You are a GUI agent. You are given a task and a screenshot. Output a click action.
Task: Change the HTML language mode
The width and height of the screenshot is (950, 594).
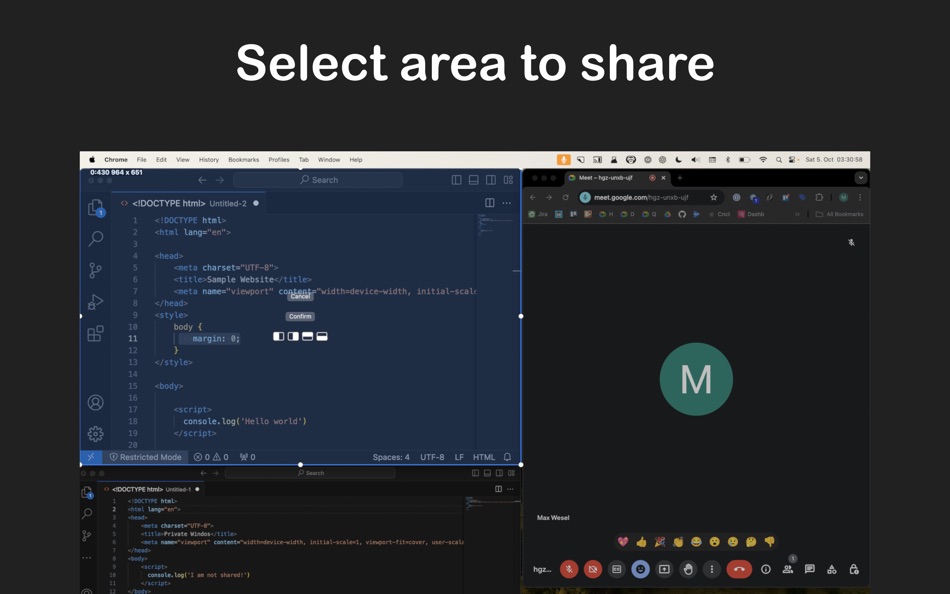point(484,457)
